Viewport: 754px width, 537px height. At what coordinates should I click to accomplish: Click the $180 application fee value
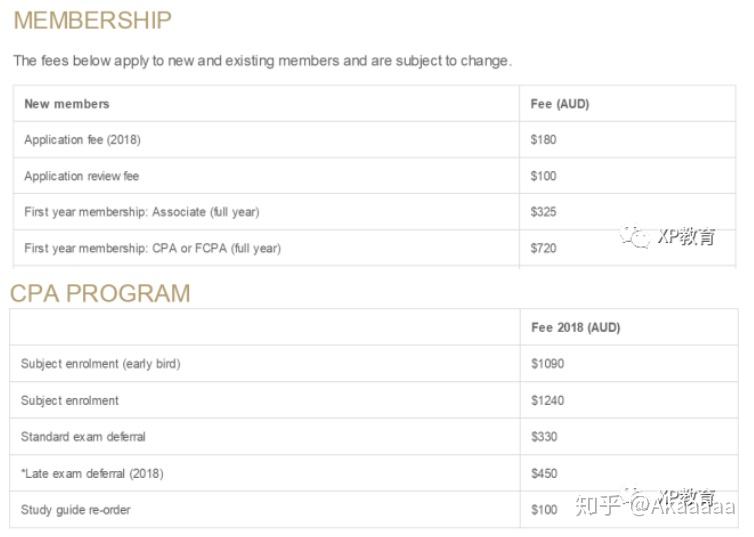tap(543, 140)
